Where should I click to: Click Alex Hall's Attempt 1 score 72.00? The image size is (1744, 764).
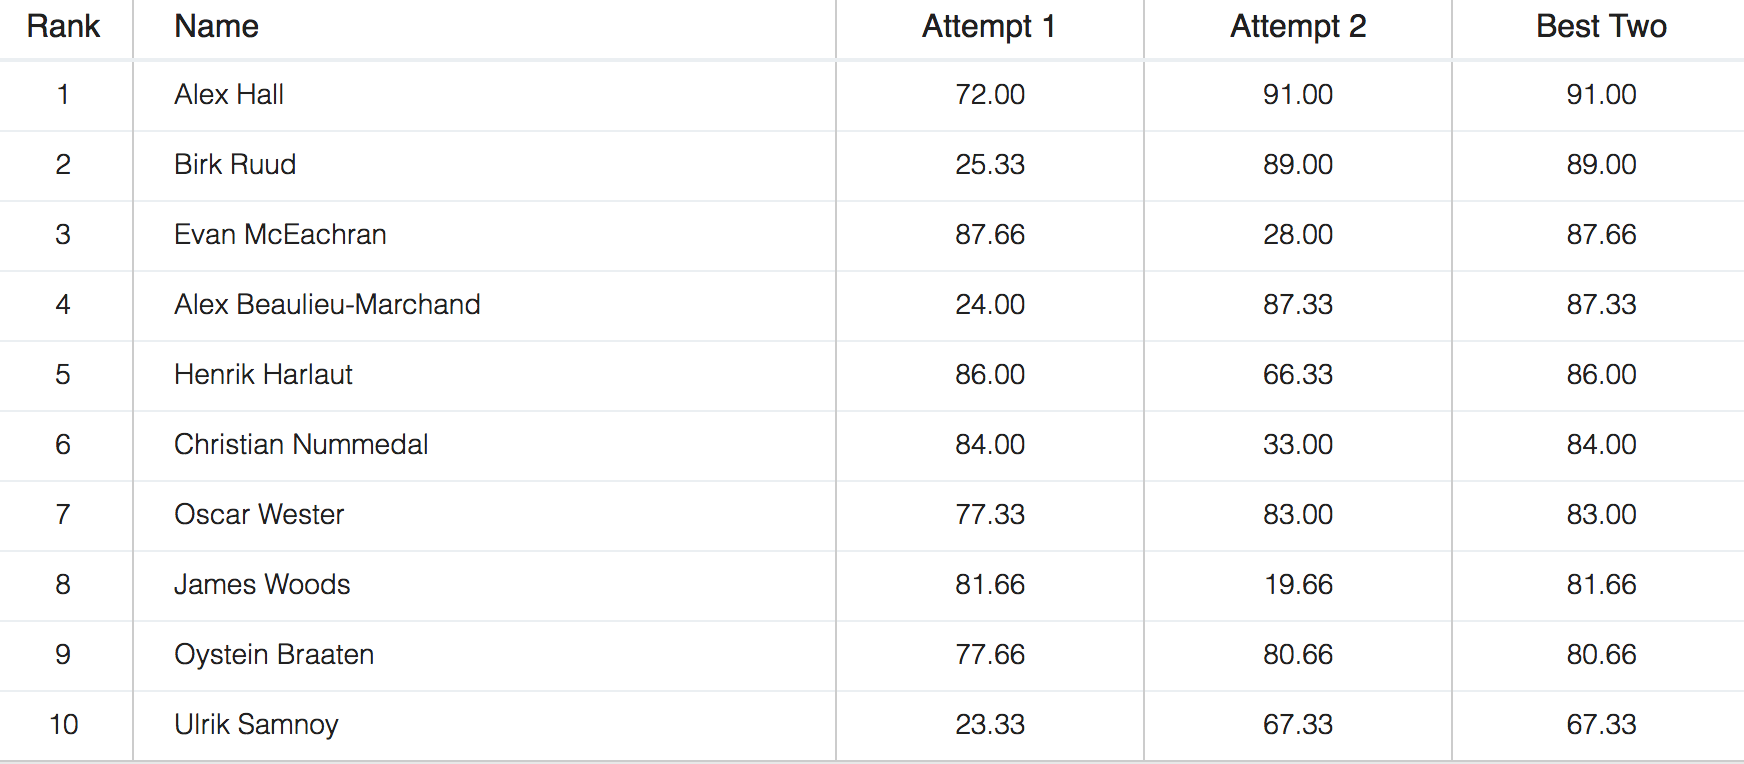990,95
